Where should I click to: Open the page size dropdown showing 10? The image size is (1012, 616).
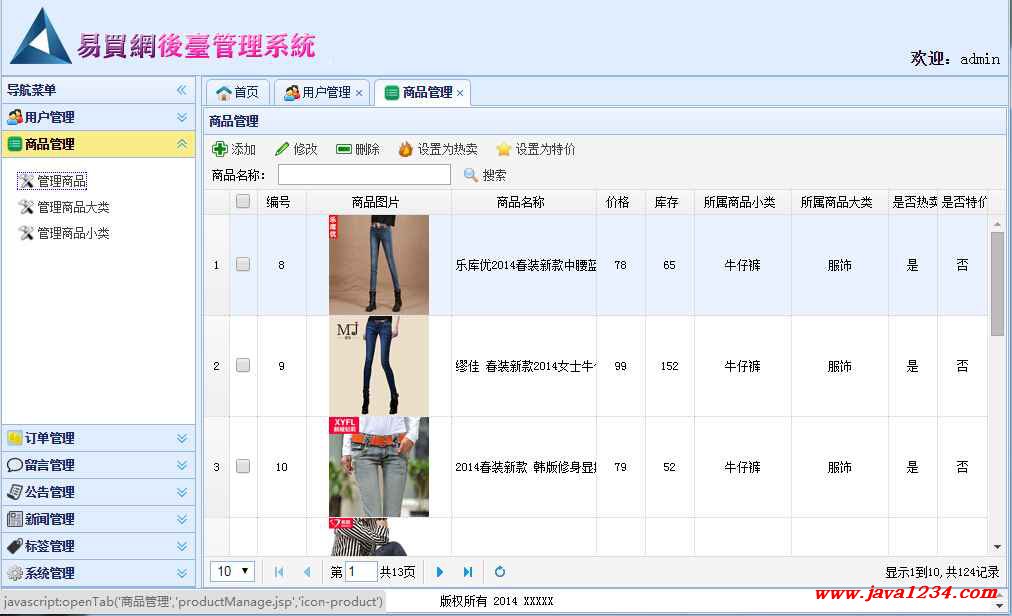pos(232,572)
